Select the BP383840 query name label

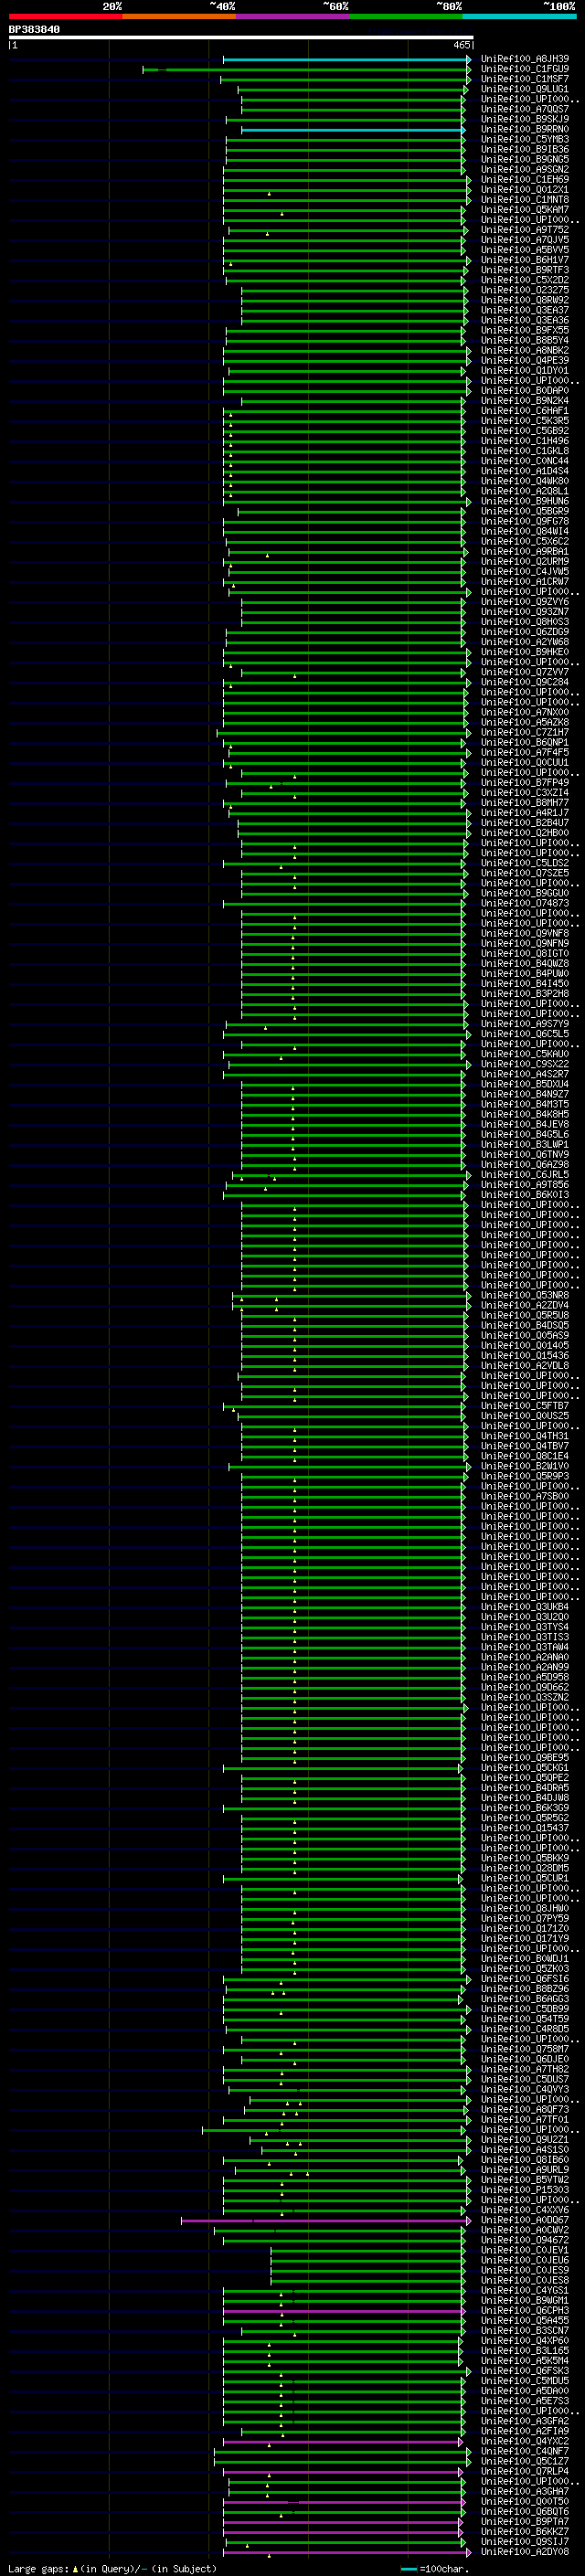pos(34,30)
